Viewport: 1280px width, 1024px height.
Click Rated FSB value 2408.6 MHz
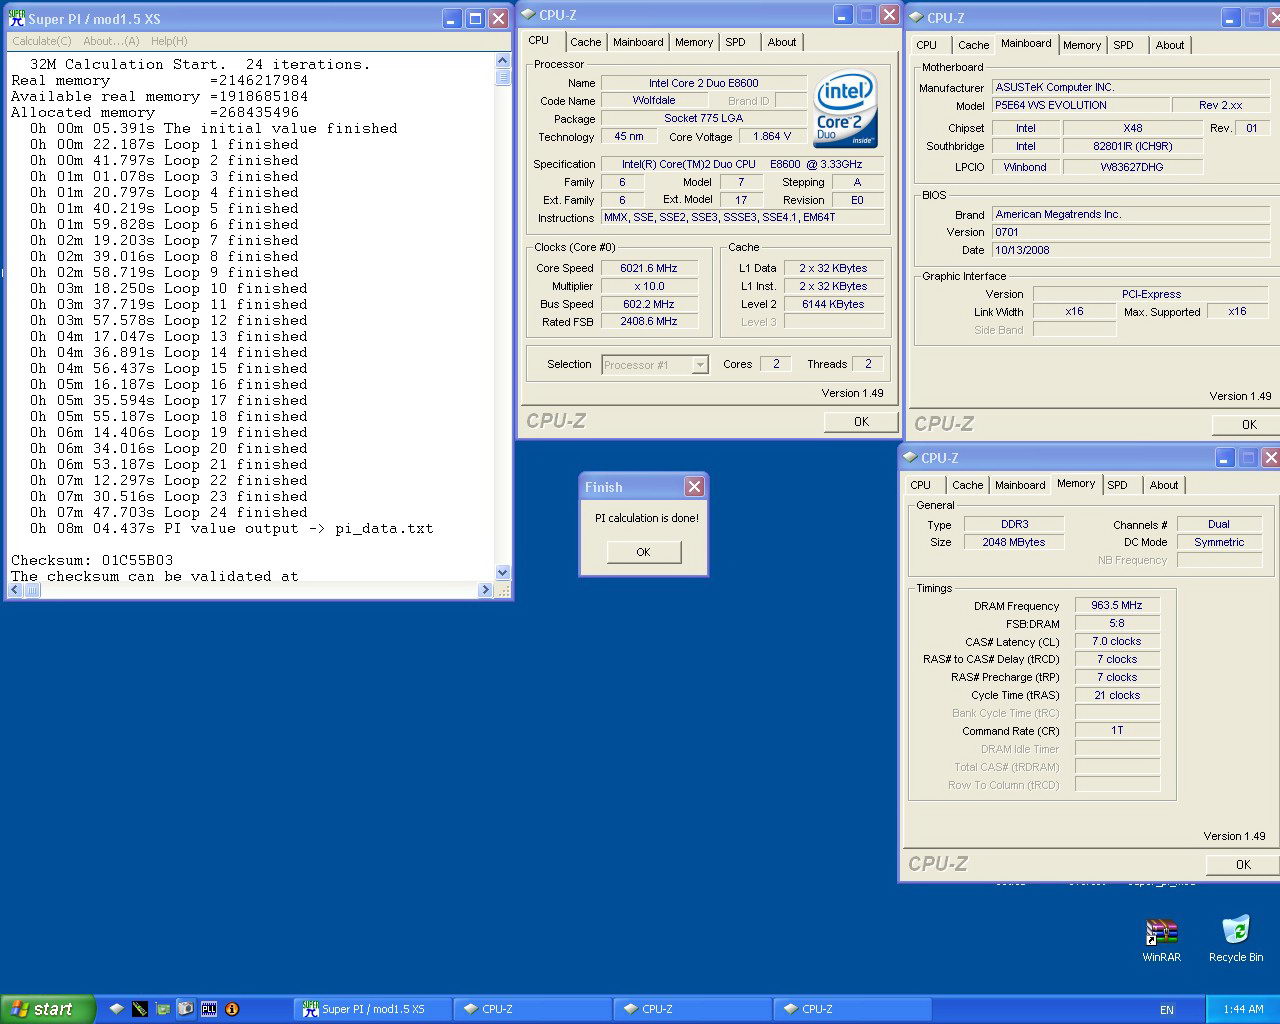click(x=648, y=322)
